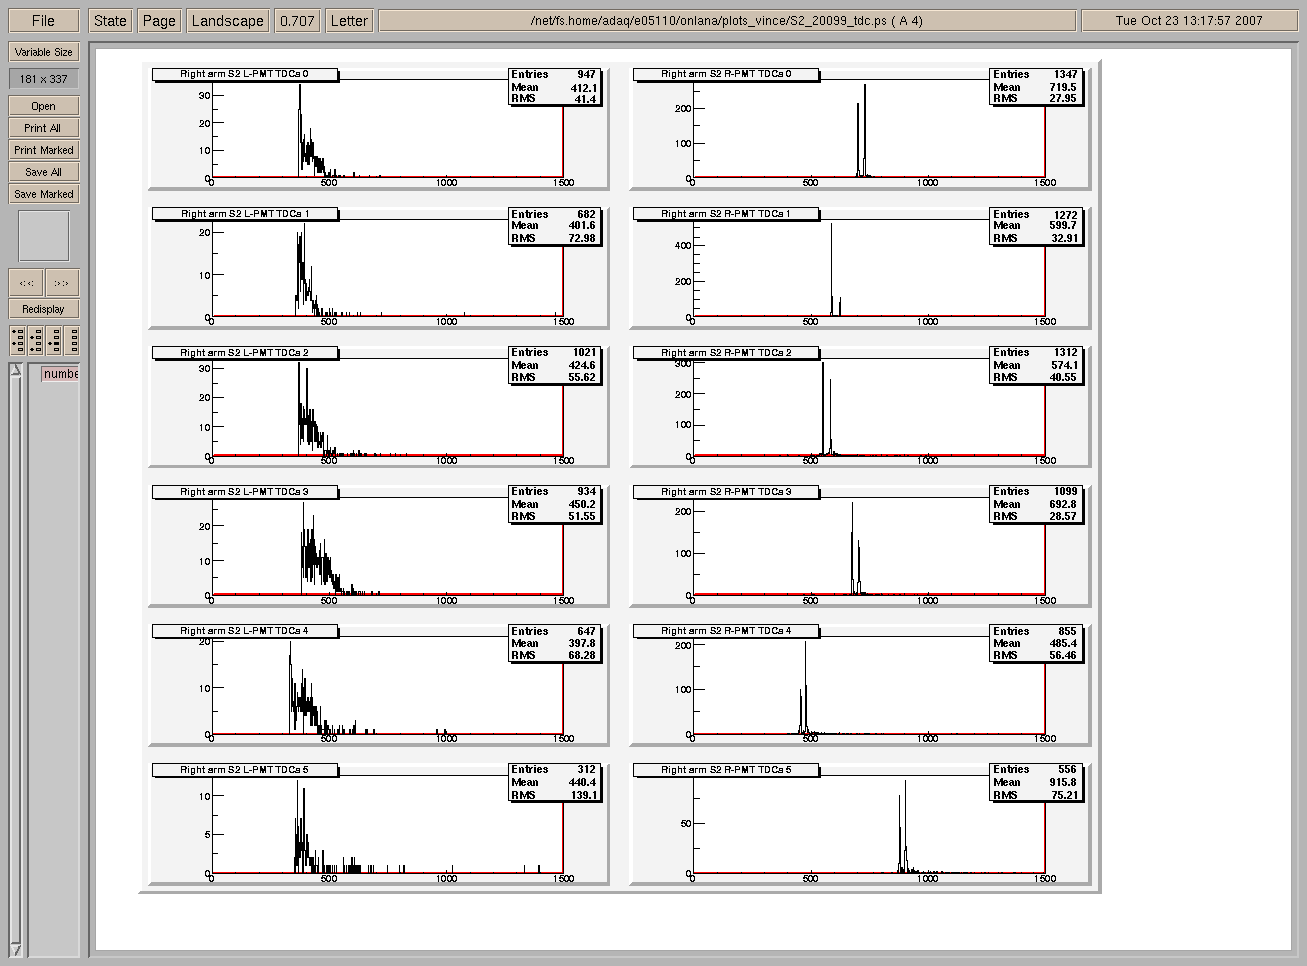This screenshot has height=966, width=1307.
Task: Select the 'numbe' page list entry
Action: coord(60,374)
